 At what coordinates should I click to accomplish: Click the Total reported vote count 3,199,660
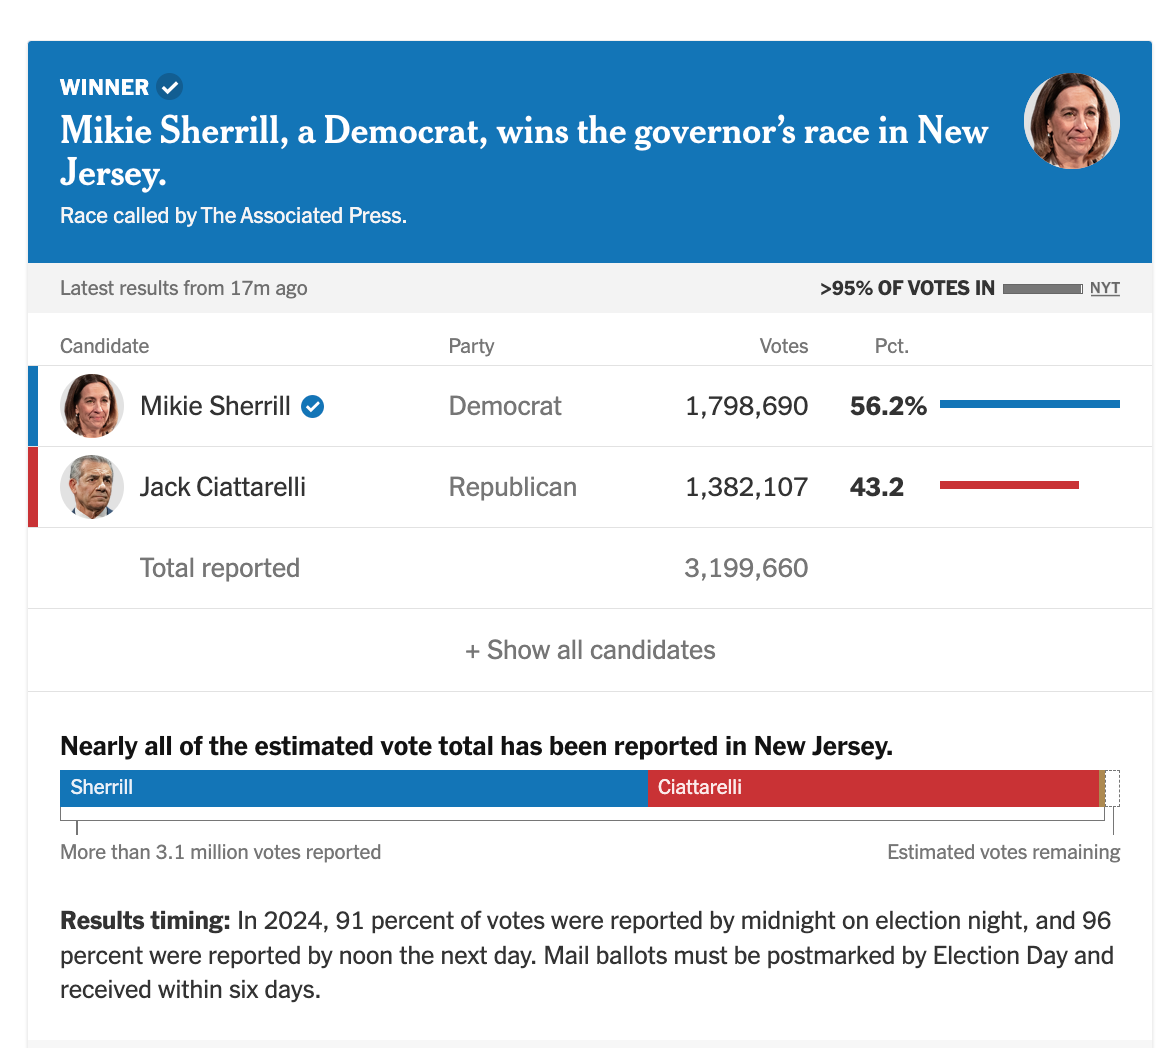click(x=746, y=568)
